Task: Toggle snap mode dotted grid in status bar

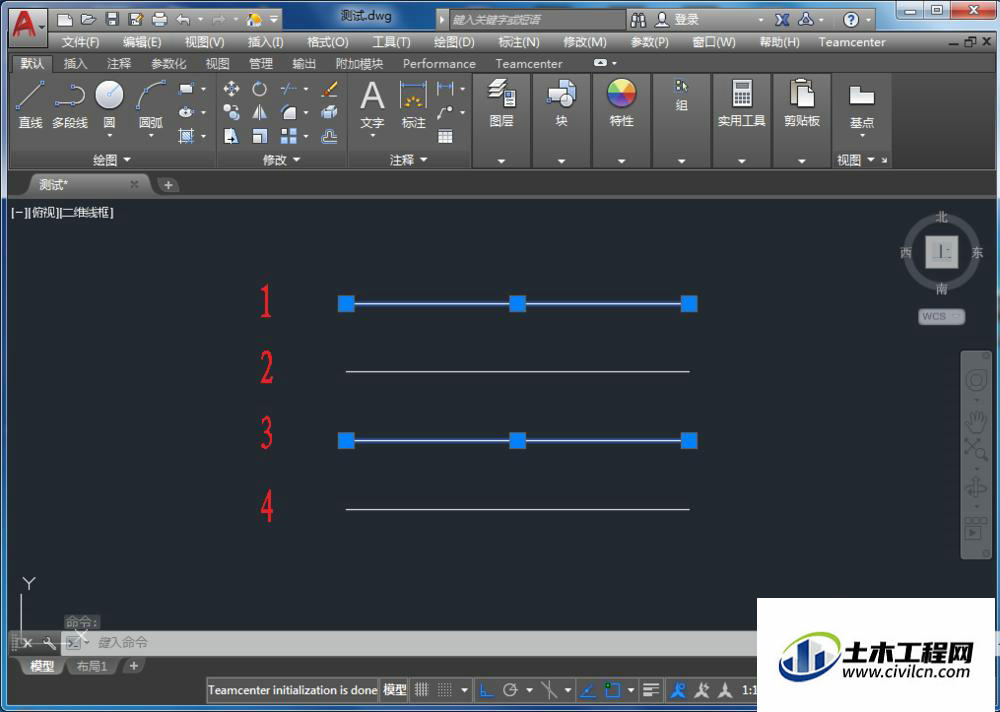Action: (445, 690)
